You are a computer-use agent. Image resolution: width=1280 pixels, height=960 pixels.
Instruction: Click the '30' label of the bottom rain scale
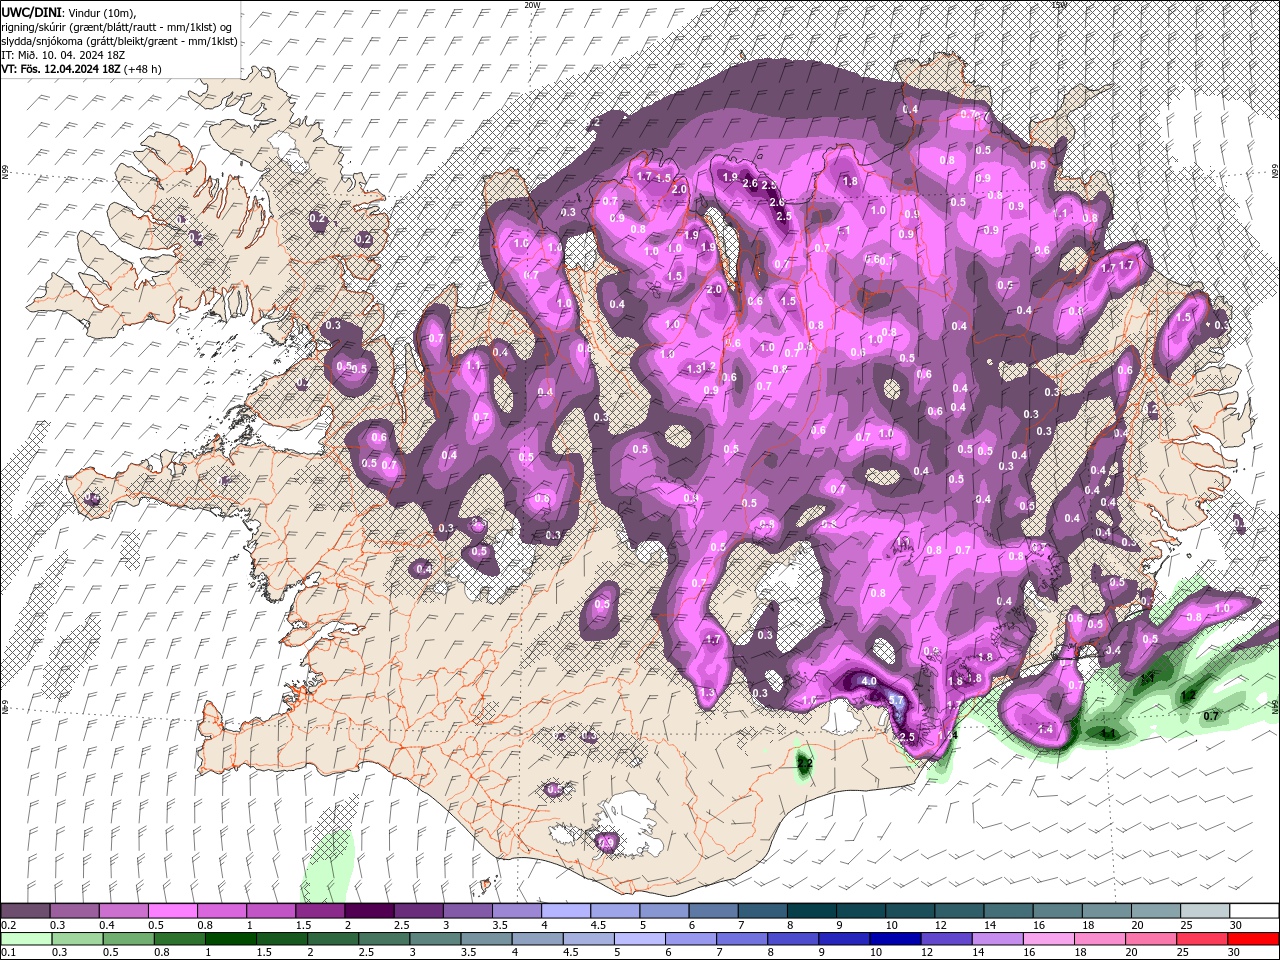coord(1236,953)
